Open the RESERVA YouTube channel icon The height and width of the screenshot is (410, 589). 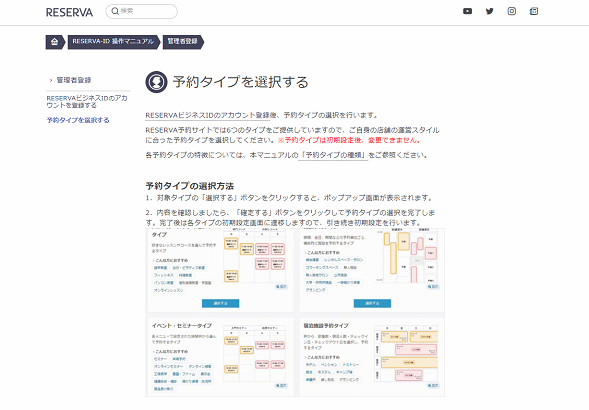467,11
